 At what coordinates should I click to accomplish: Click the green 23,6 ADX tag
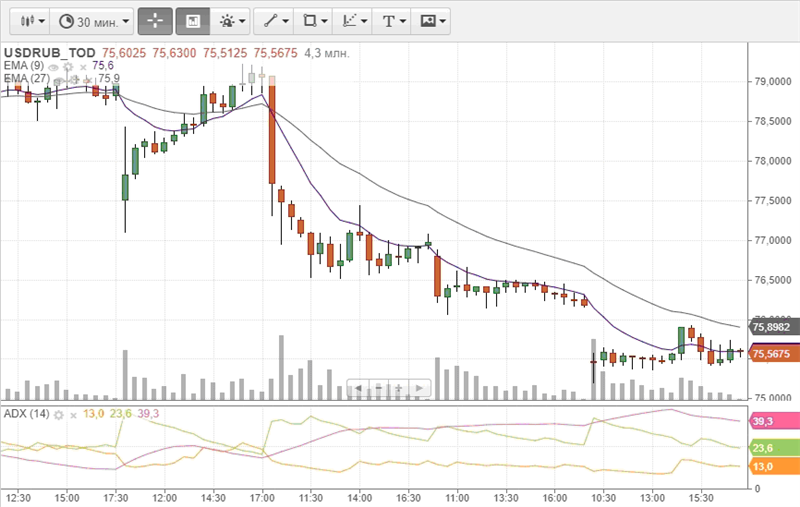click(773, 448)
